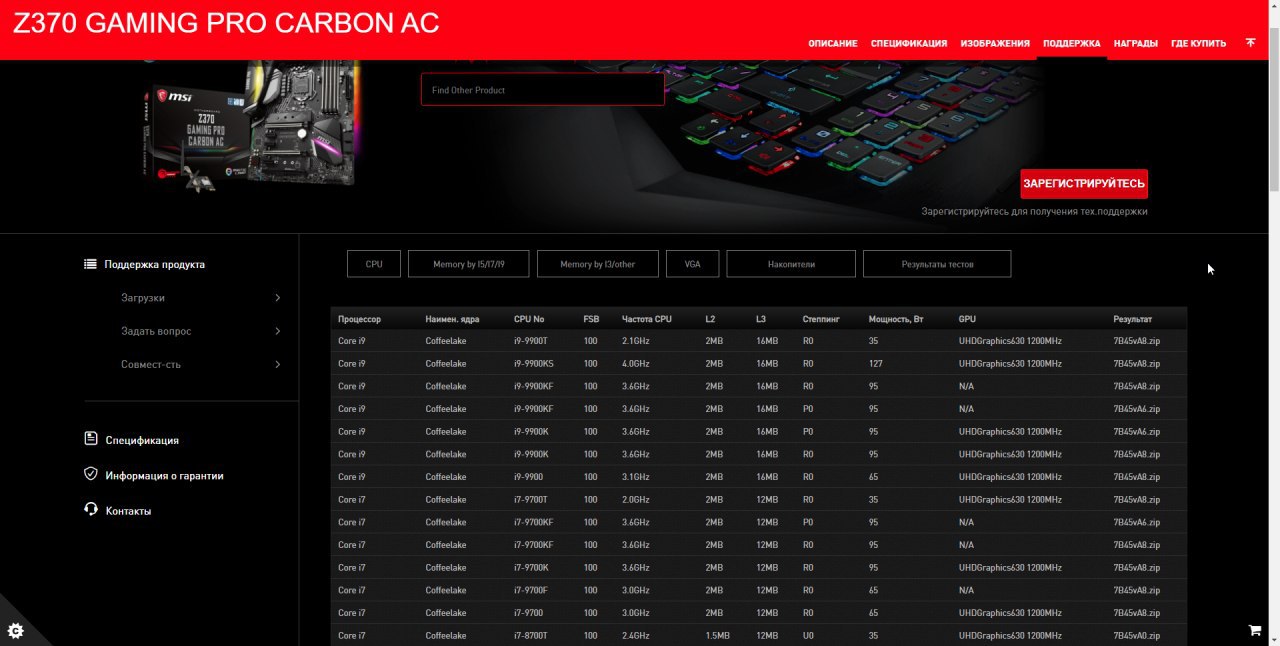This screenshot has width=1280, height=646.
Task: Click the ЗАРЕГИСТРИРУЙТЕСЬ button
Action: [1084, 184]
